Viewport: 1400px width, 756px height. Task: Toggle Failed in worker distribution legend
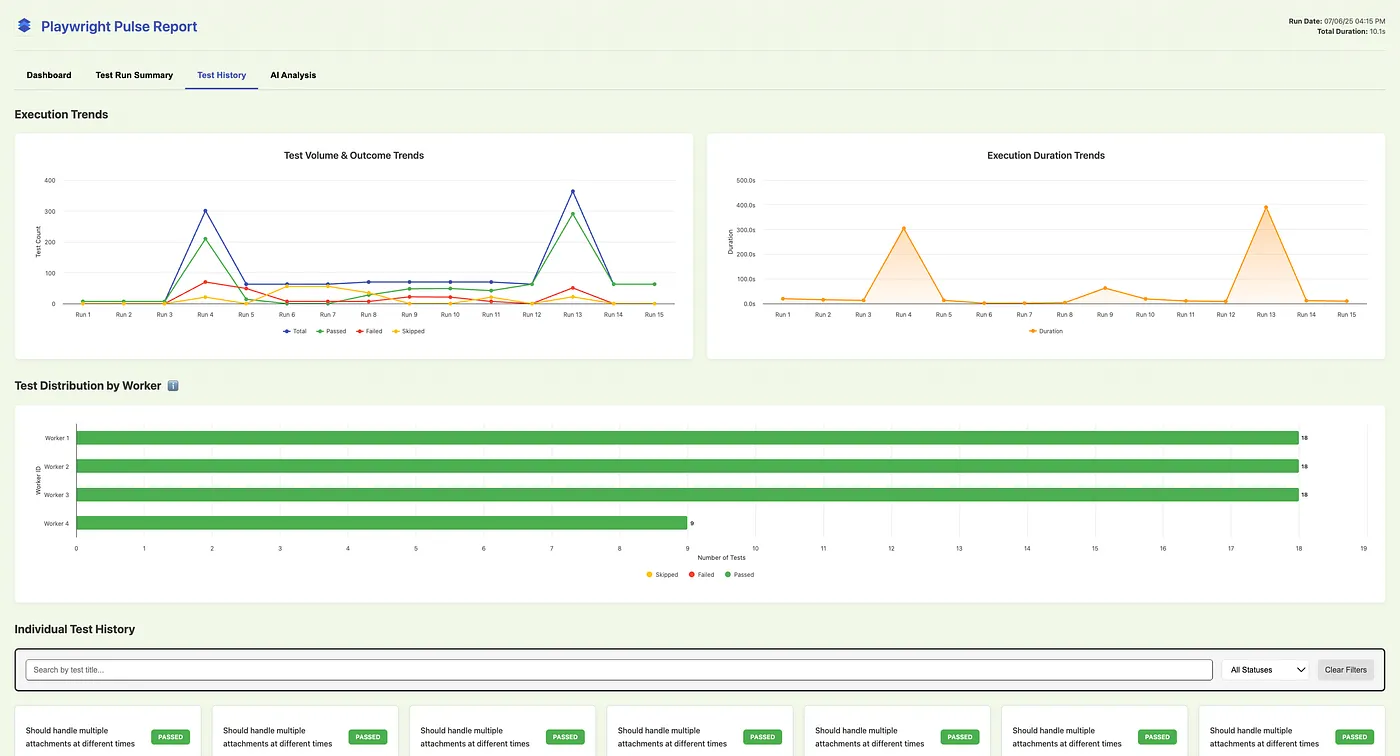pyautogui.click(x=701, y=575)
